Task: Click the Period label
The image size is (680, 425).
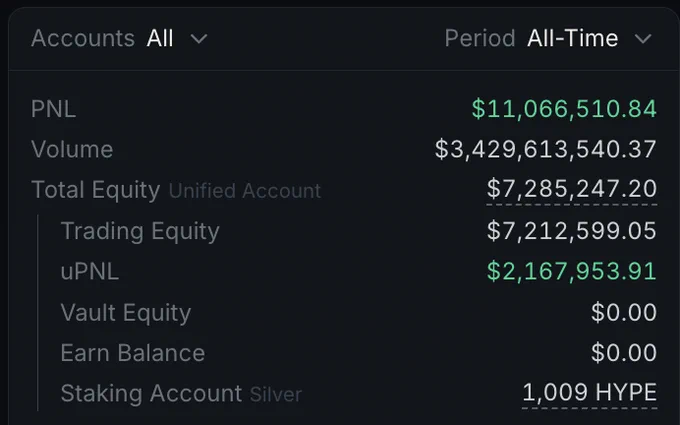Action: [480, 39]
